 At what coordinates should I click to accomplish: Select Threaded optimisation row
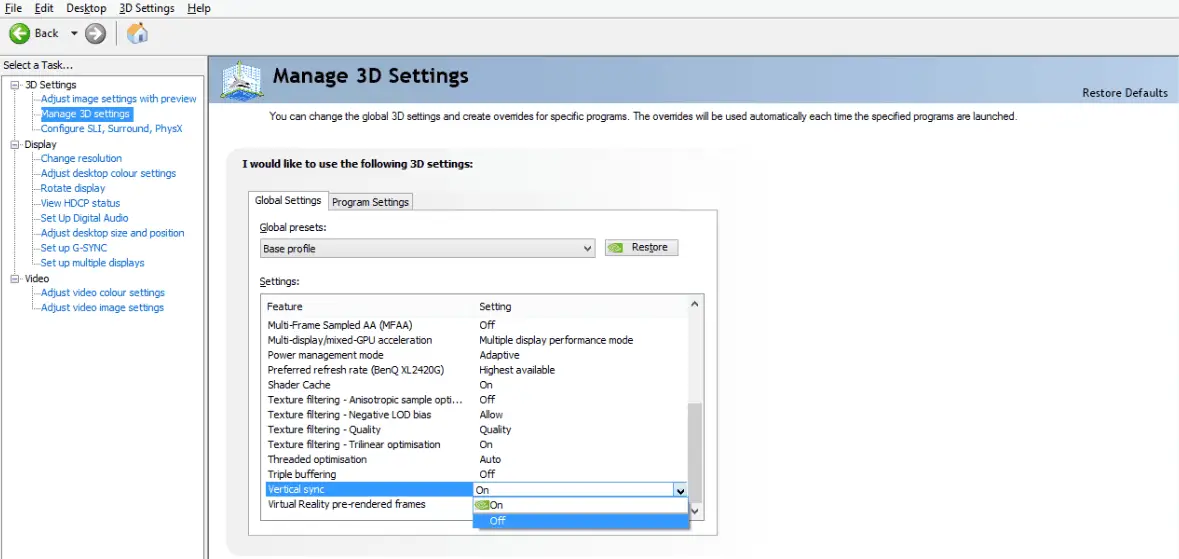click(x=476, y=460)
